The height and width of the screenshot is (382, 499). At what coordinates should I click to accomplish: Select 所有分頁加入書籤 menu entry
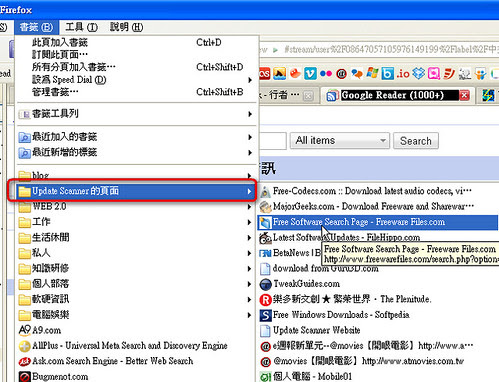[x=137, y=67]
